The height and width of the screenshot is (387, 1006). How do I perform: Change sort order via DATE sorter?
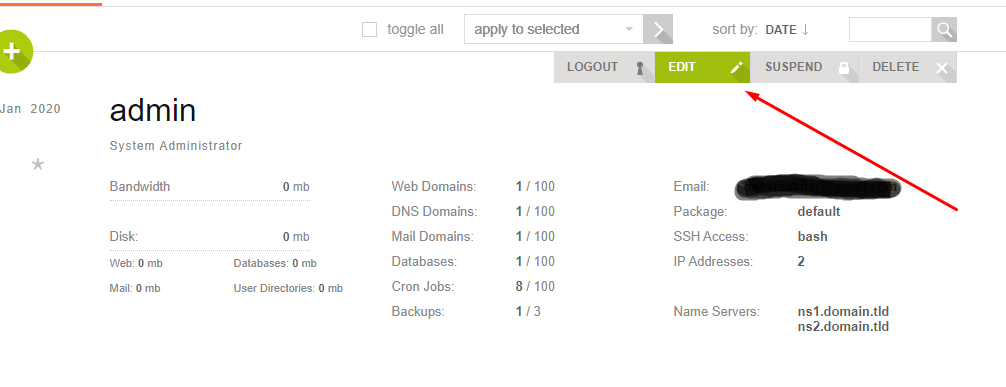787,30
